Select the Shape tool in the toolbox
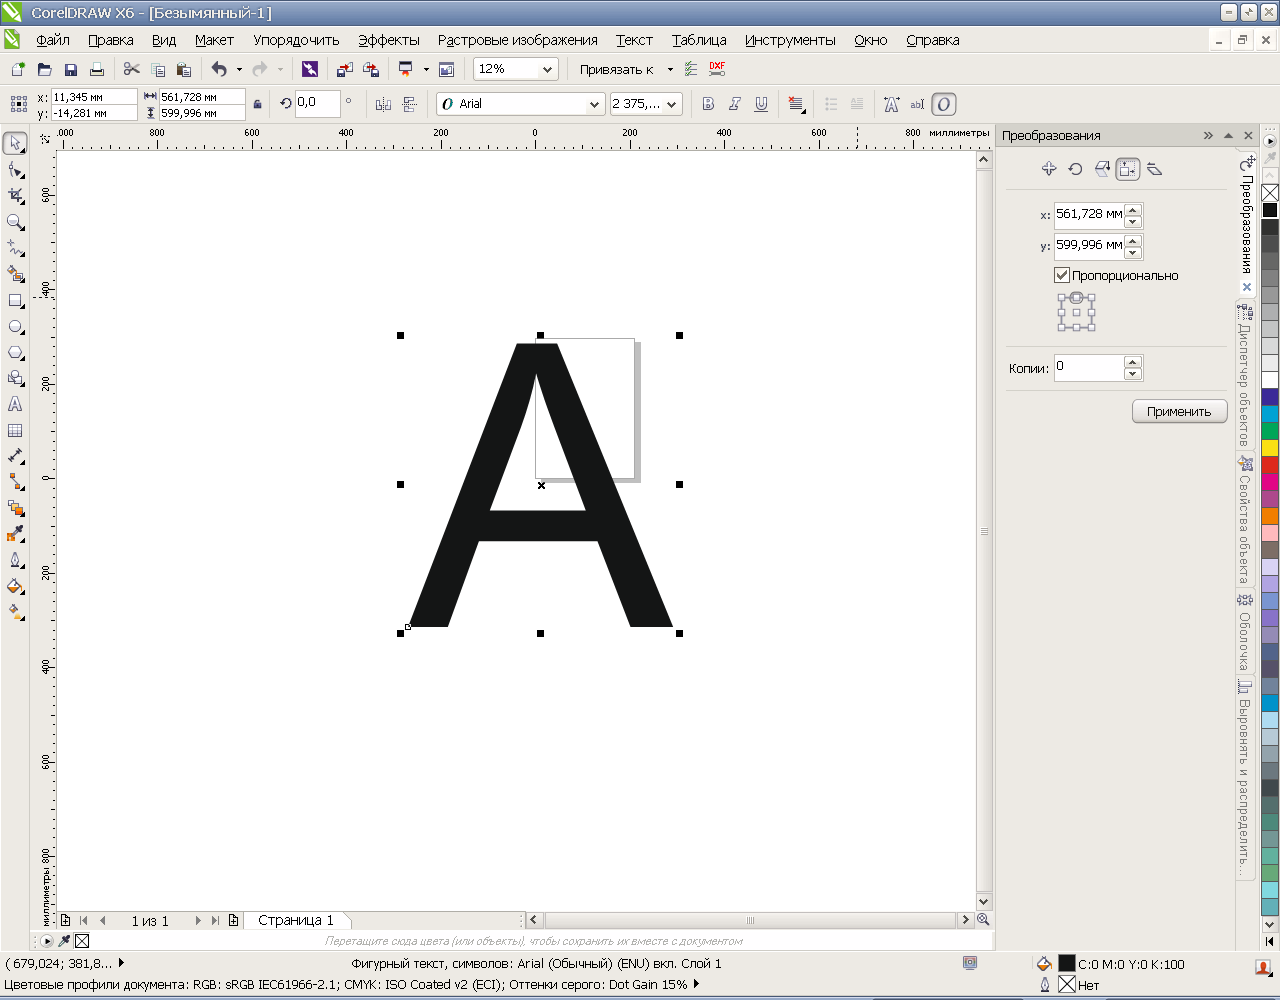This screenshot has height=1000, width=1280. pyautogui.click(x=15, y=170)
